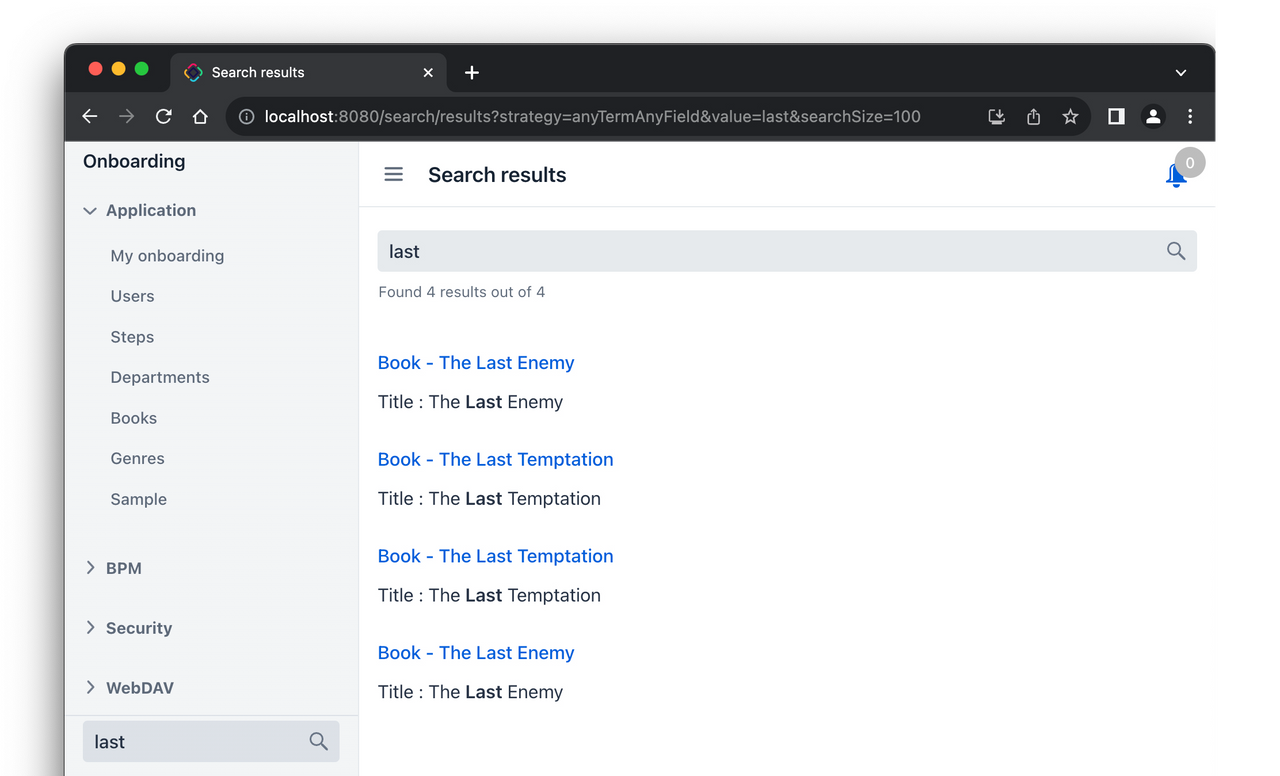Select Departments from the sidebar
1280x776 pixels.
(x=160, y=377)
